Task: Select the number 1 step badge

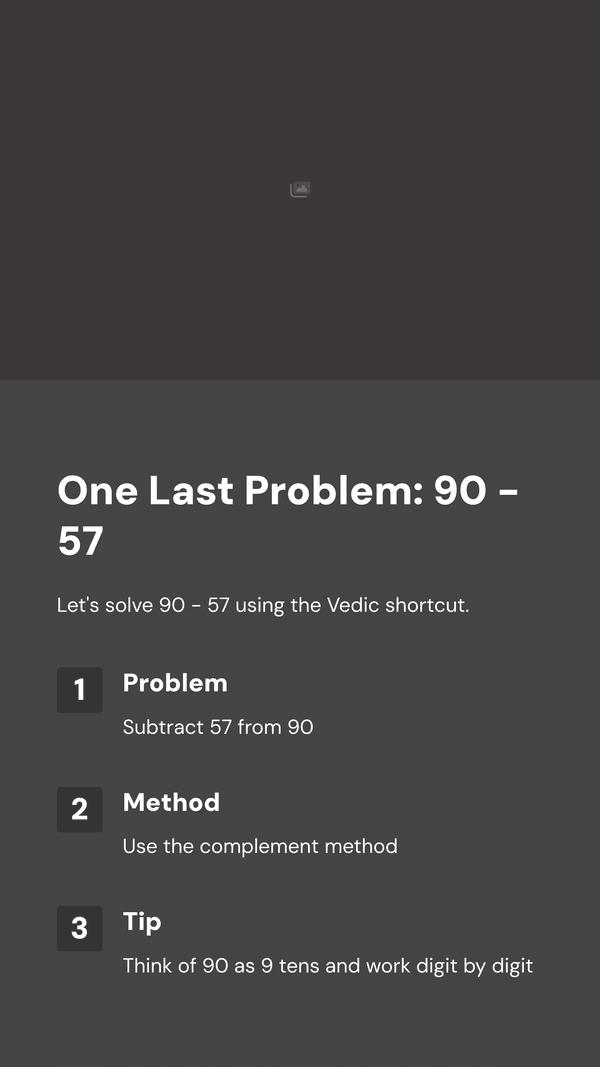Action: tap(80, 689)
